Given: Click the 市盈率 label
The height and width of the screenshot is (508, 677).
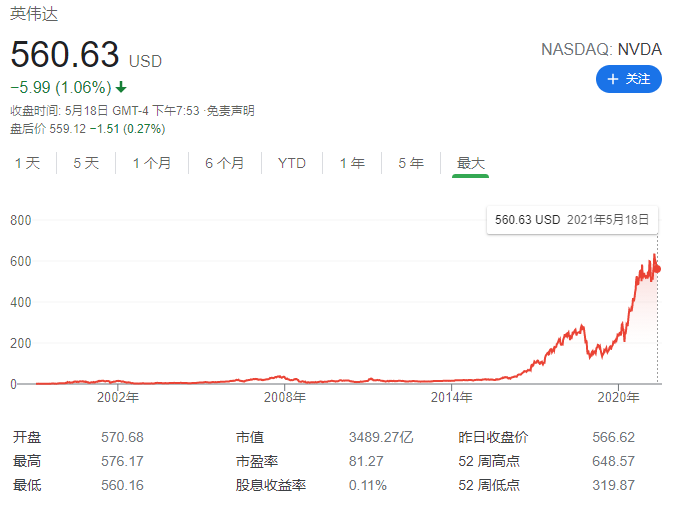Looking at the screenshot, I should click(x=257, y=461).
